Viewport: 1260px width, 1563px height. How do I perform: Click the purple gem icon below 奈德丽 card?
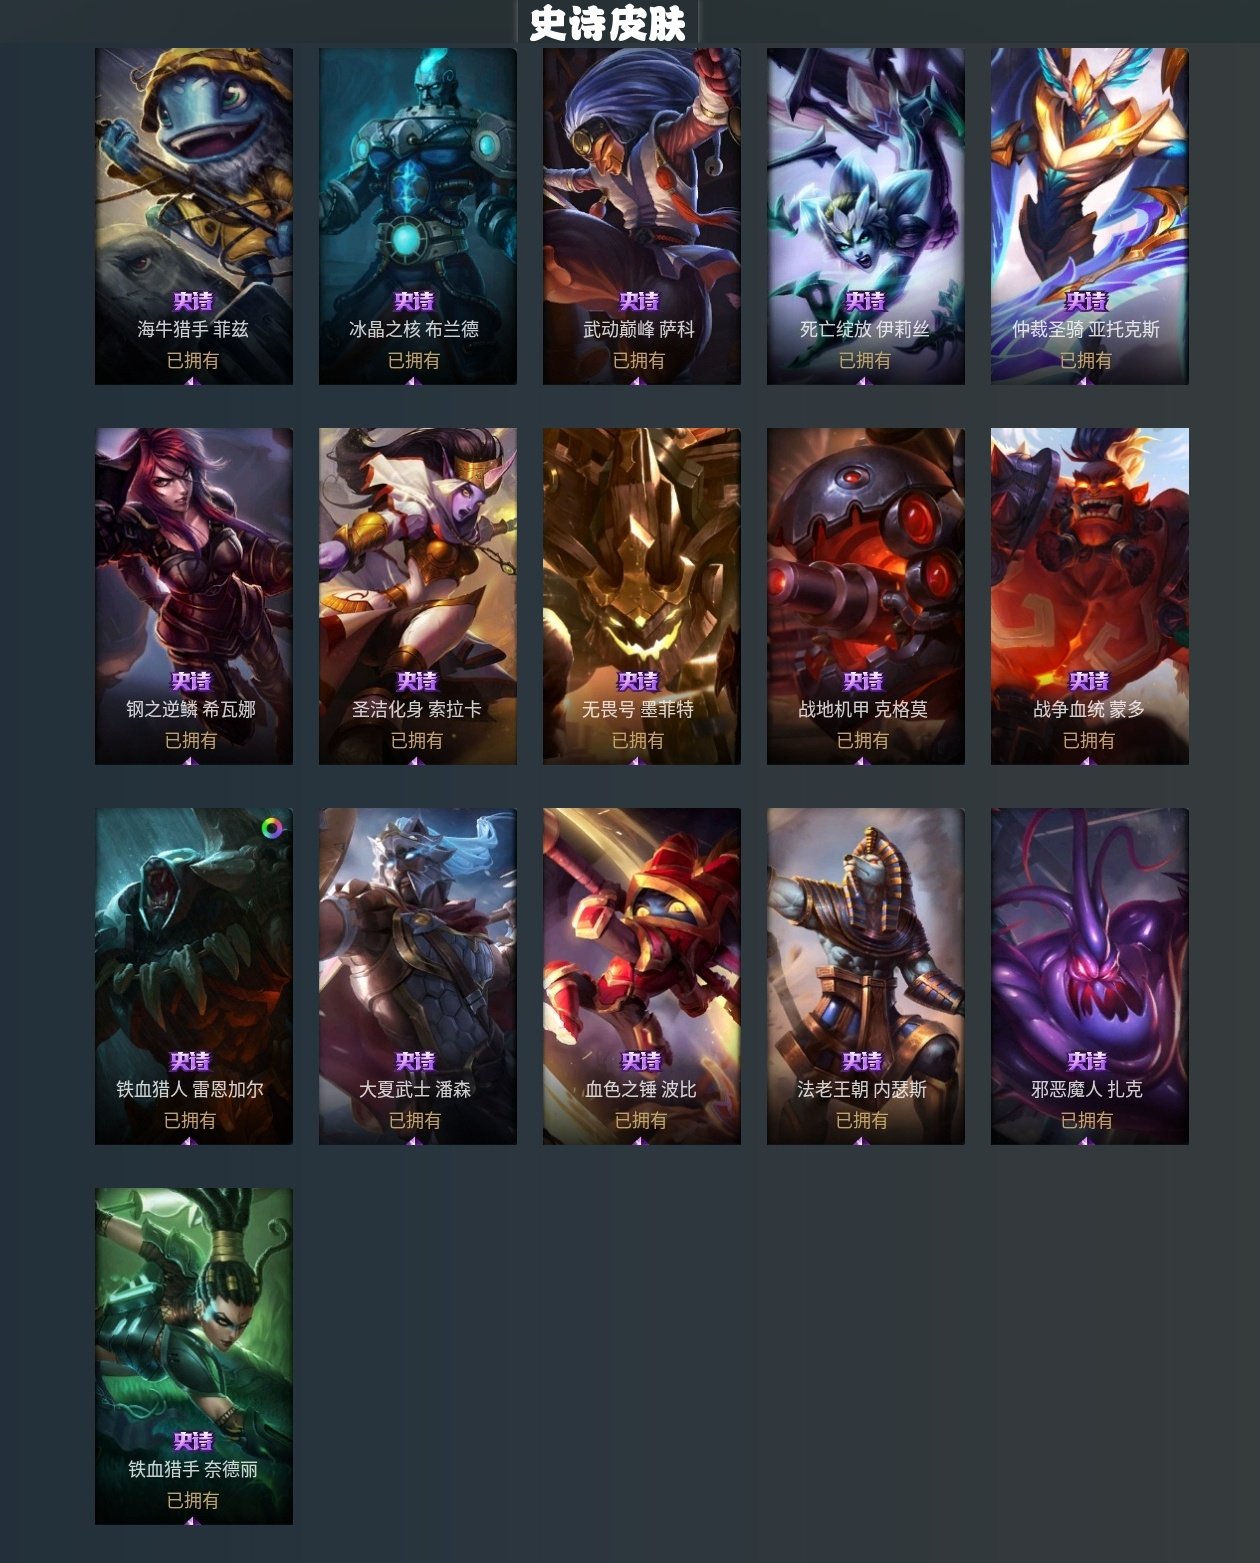193,1521
